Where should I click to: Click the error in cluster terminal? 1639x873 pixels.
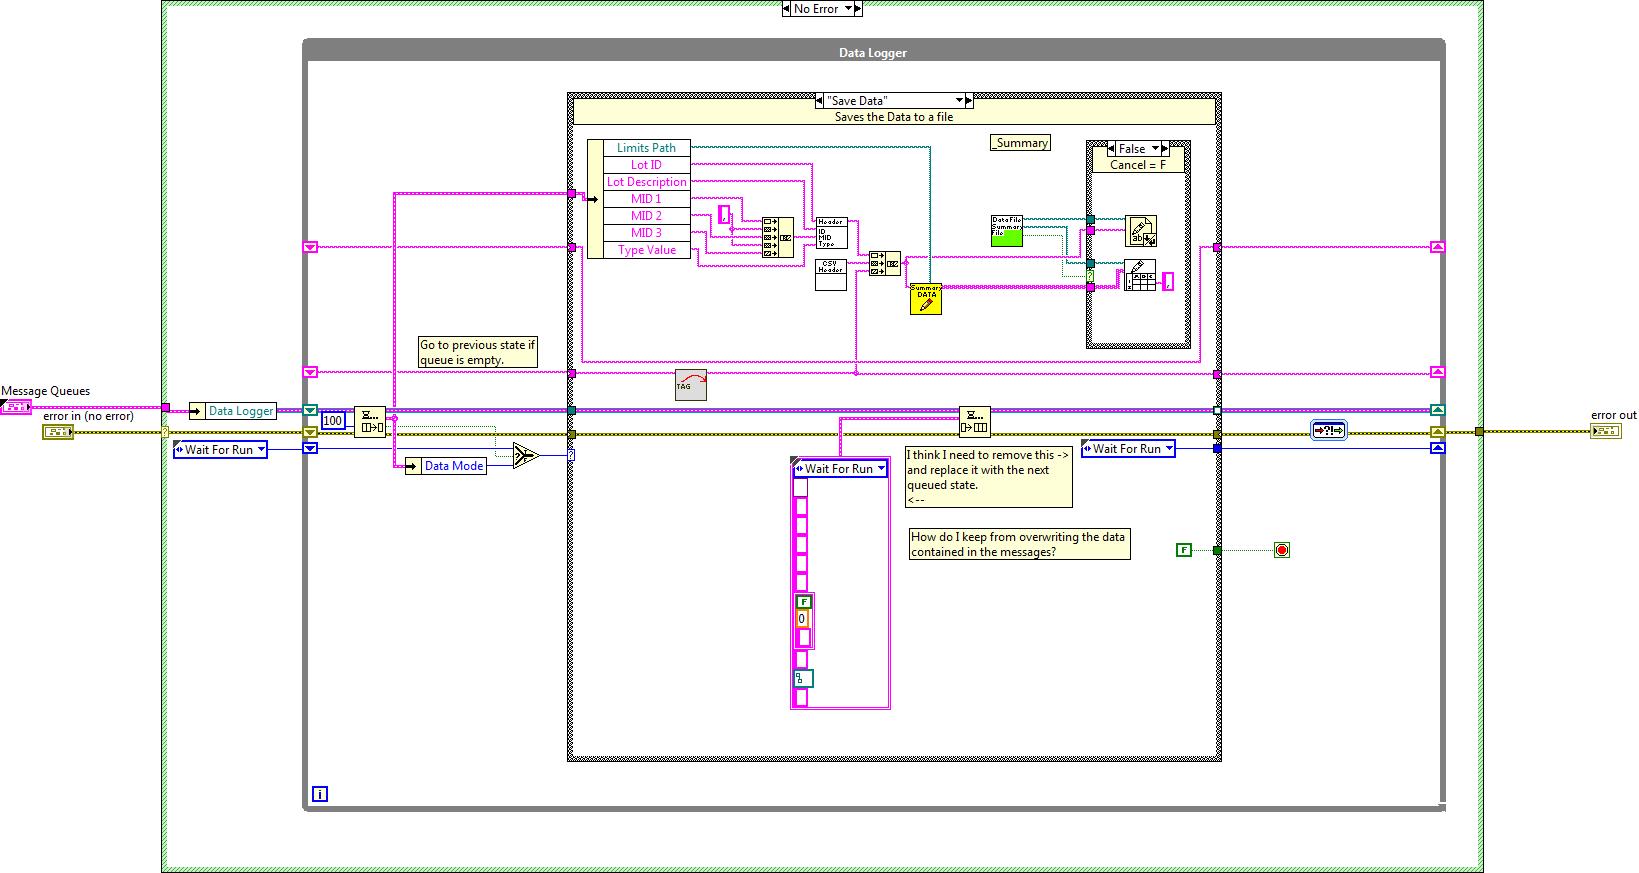pyautogui.click(x=58, y=431)
